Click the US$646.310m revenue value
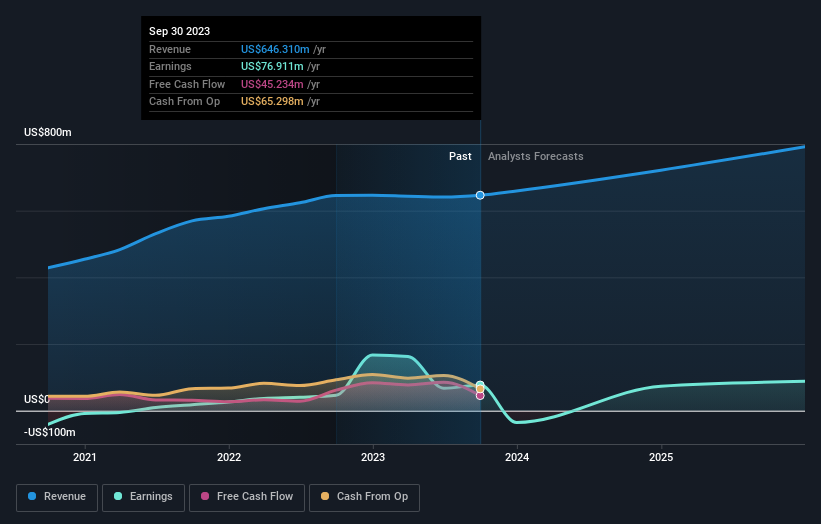 coord(275,49)
